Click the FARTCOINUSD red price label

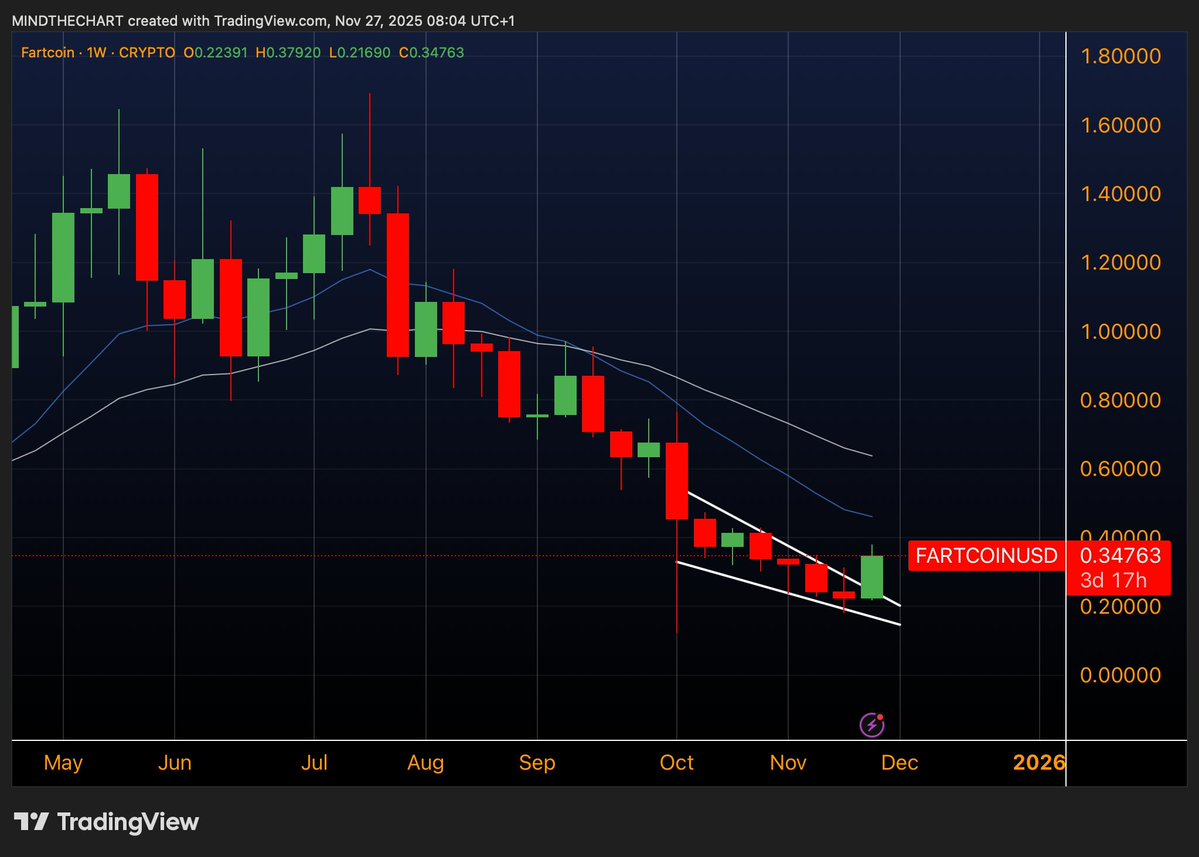986,556
